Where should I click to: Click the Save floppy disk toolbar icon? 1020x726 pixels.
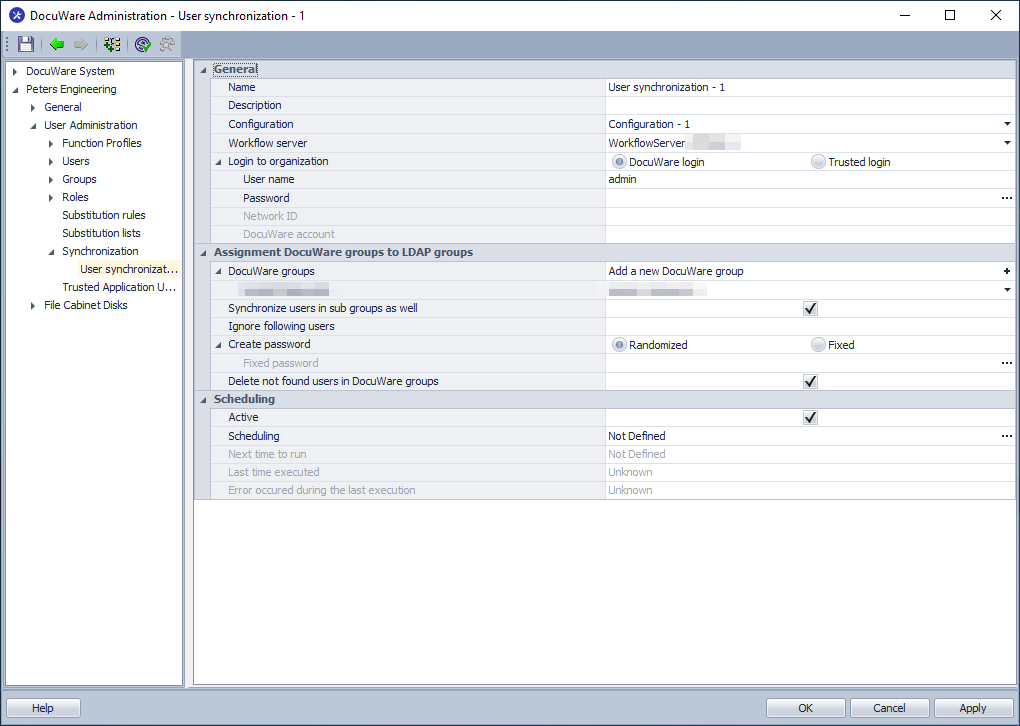[x=26, y=44]
